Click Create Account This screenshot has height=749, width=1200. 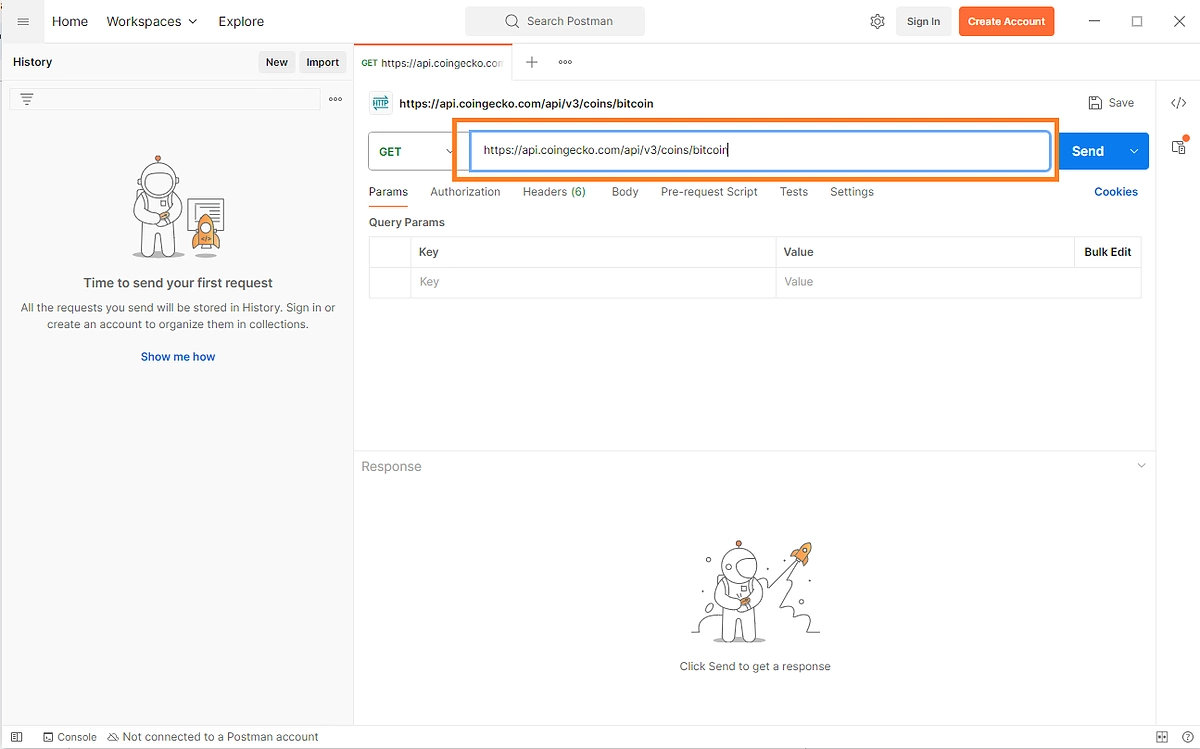pyautogui.click(x=1006, y=21)
